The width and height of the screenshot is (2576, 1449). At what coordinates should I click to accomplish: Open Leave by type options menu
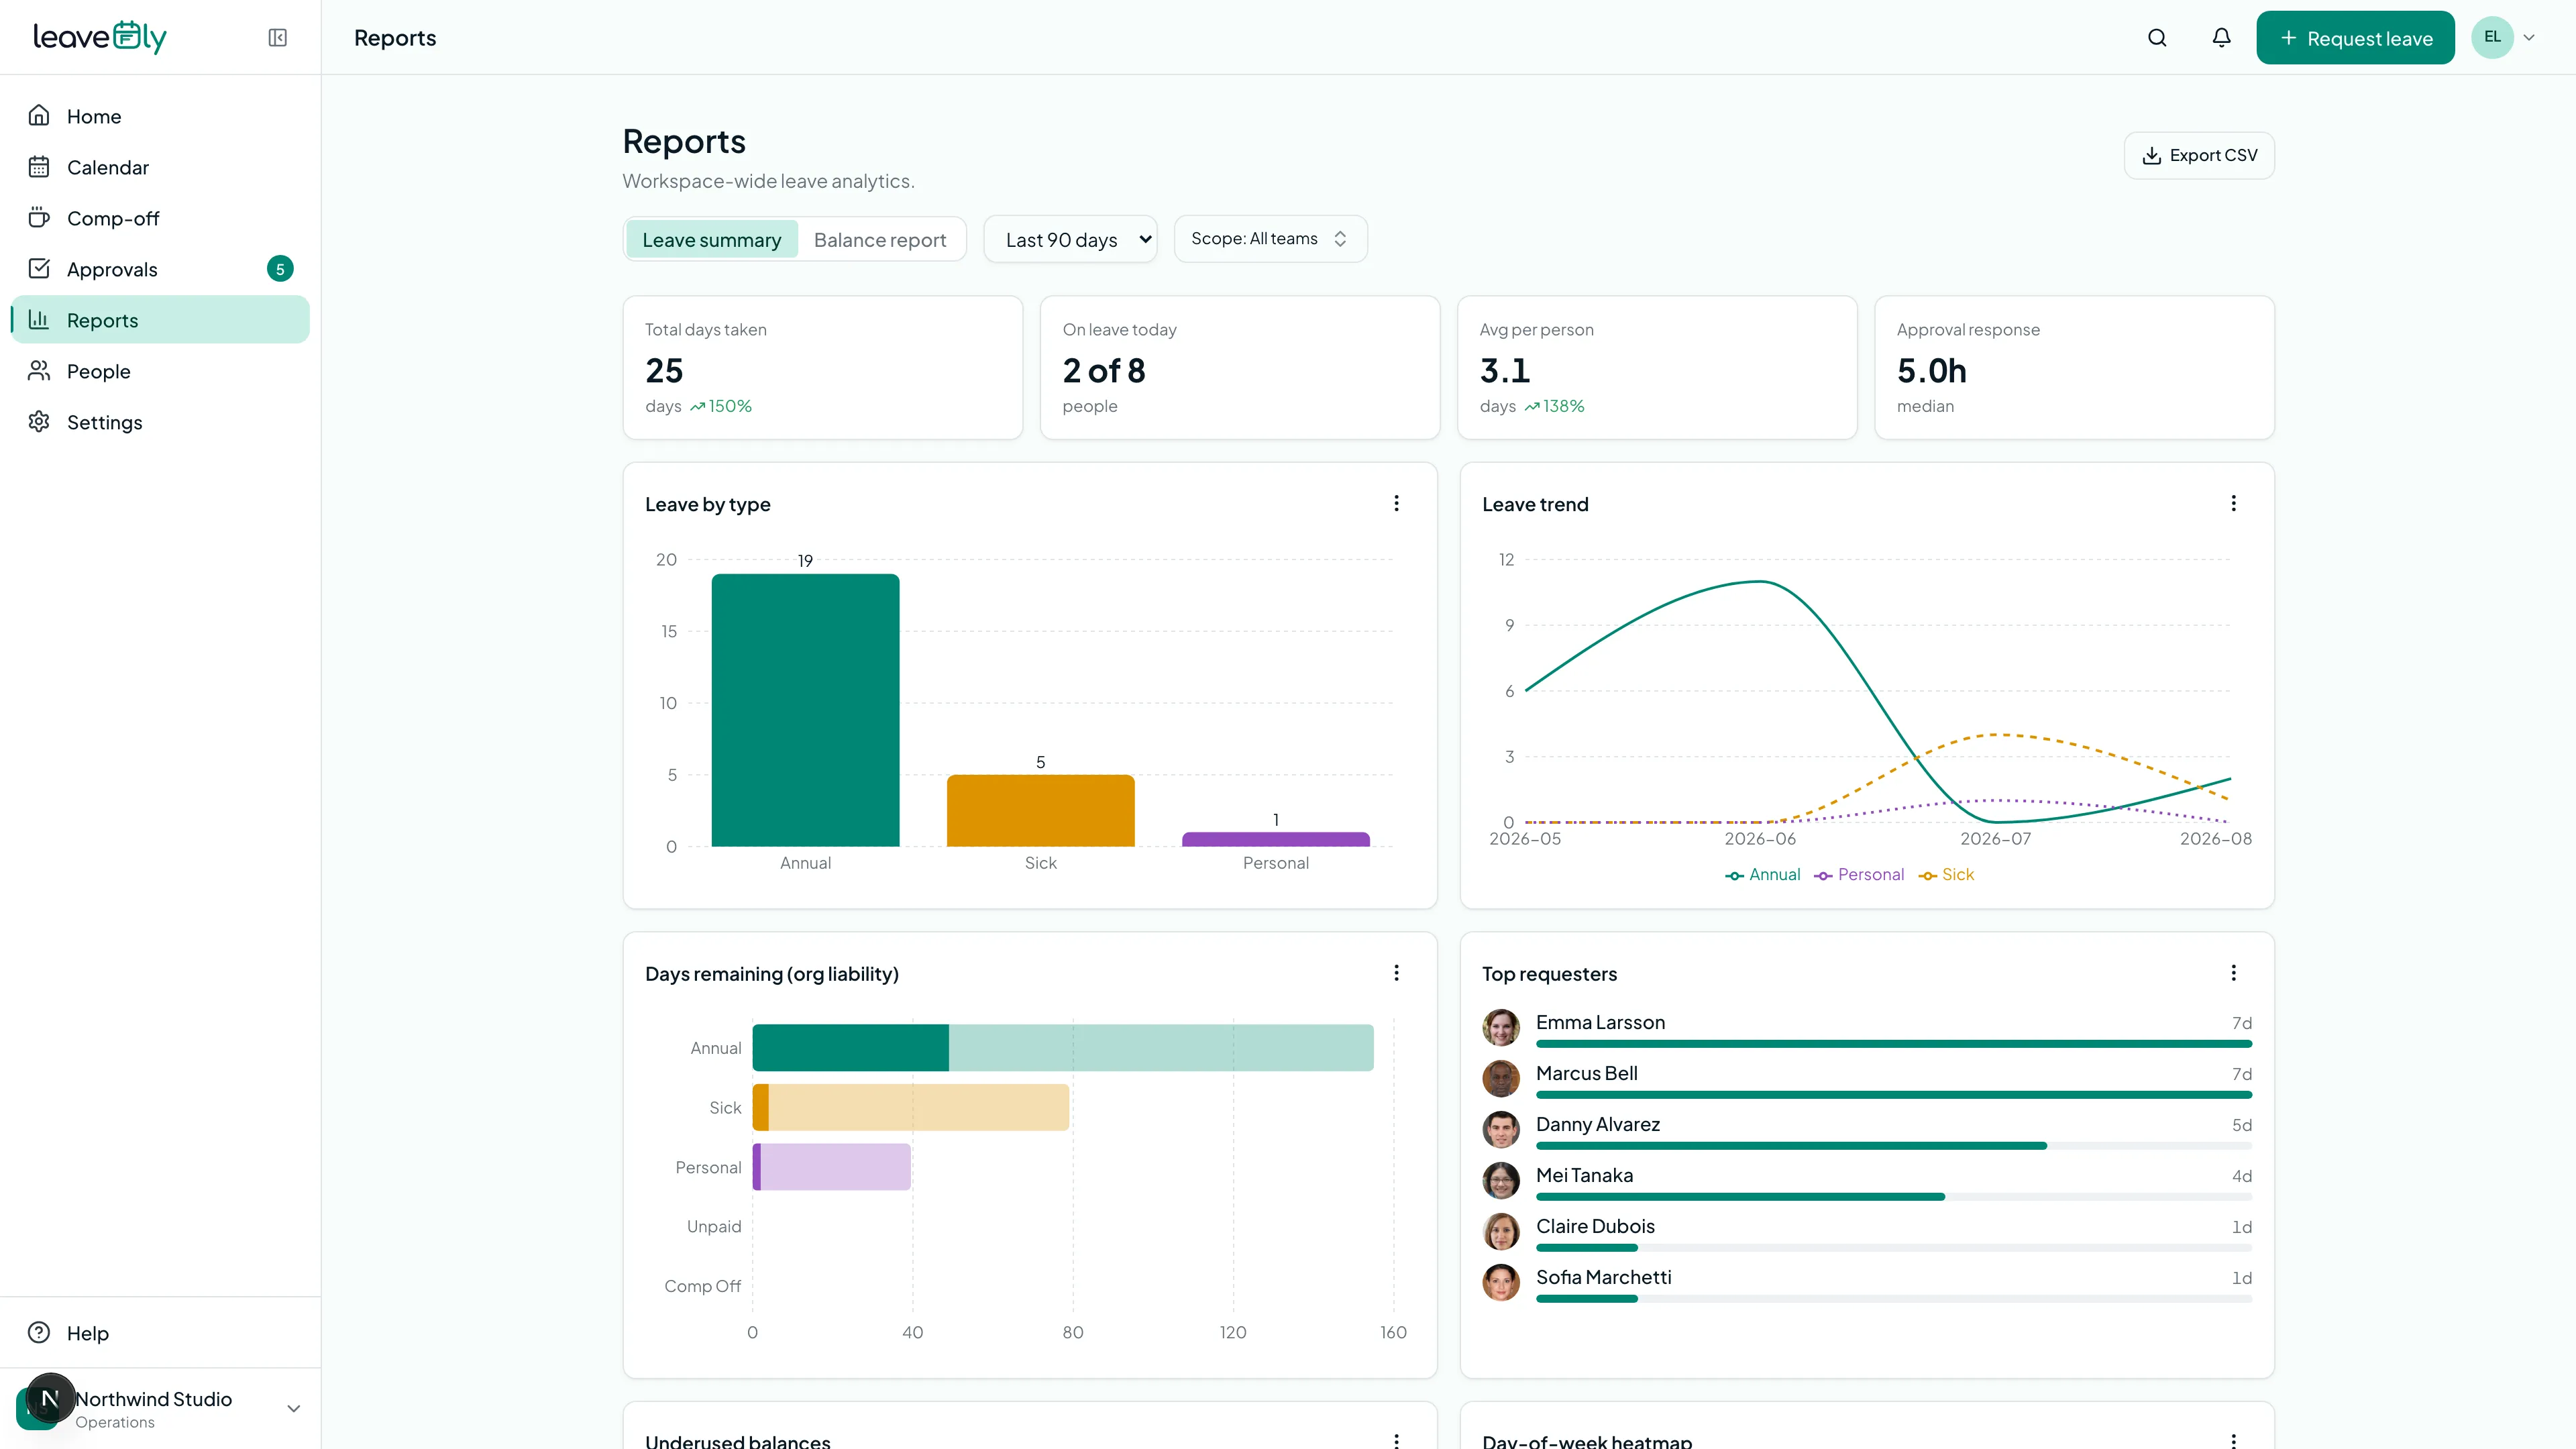coord(1397,504)
